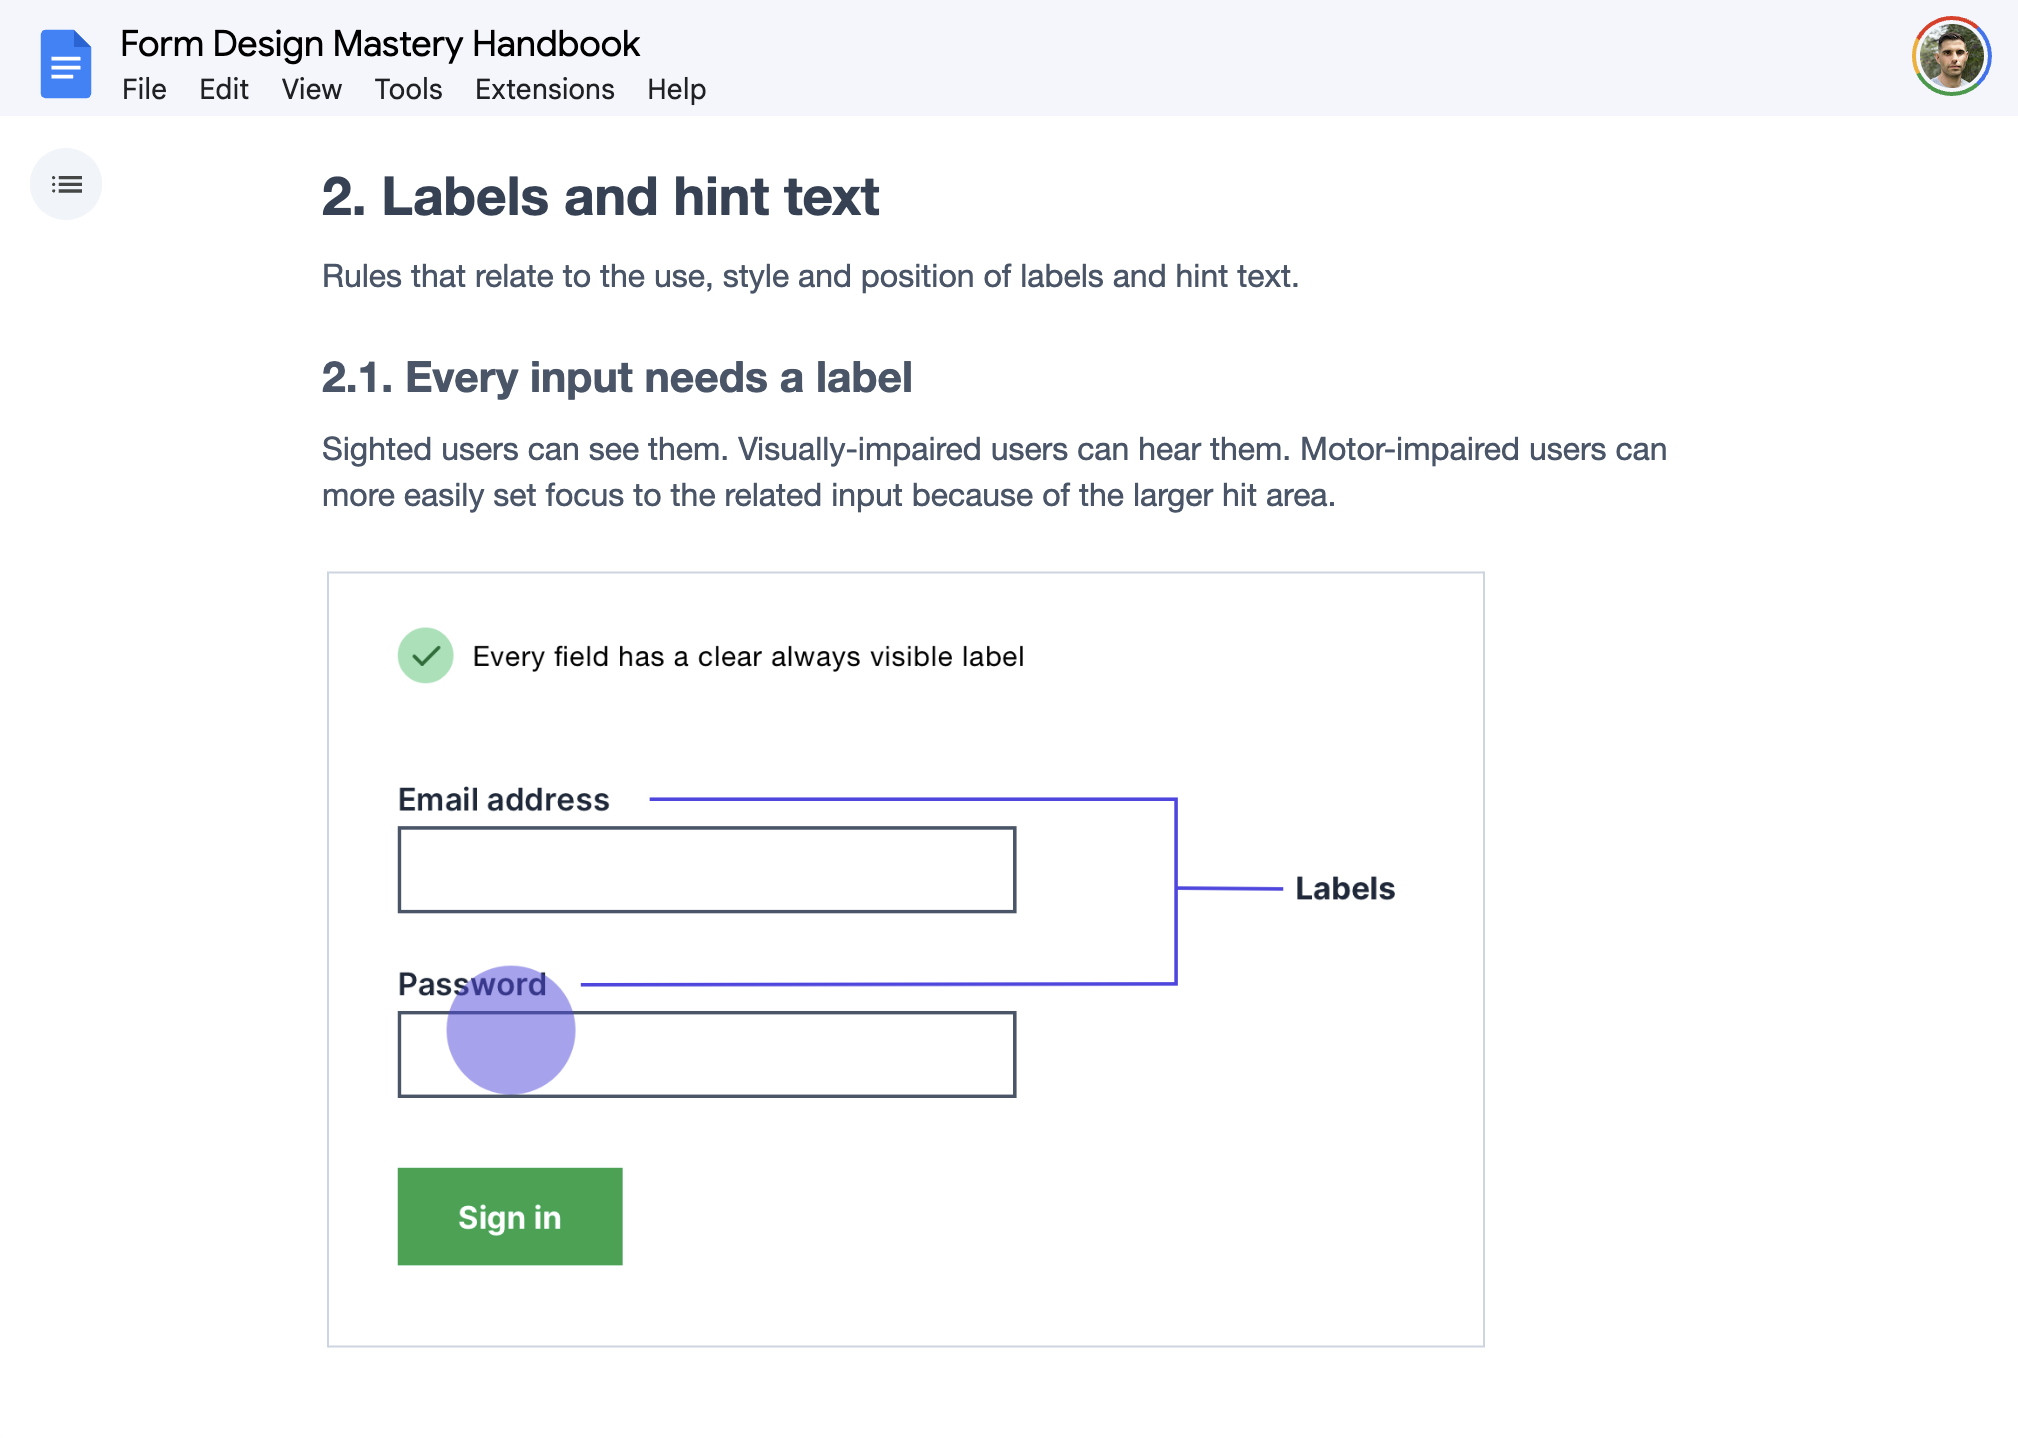
Task: Select the Sign in button
Action: pos(509,1216)
